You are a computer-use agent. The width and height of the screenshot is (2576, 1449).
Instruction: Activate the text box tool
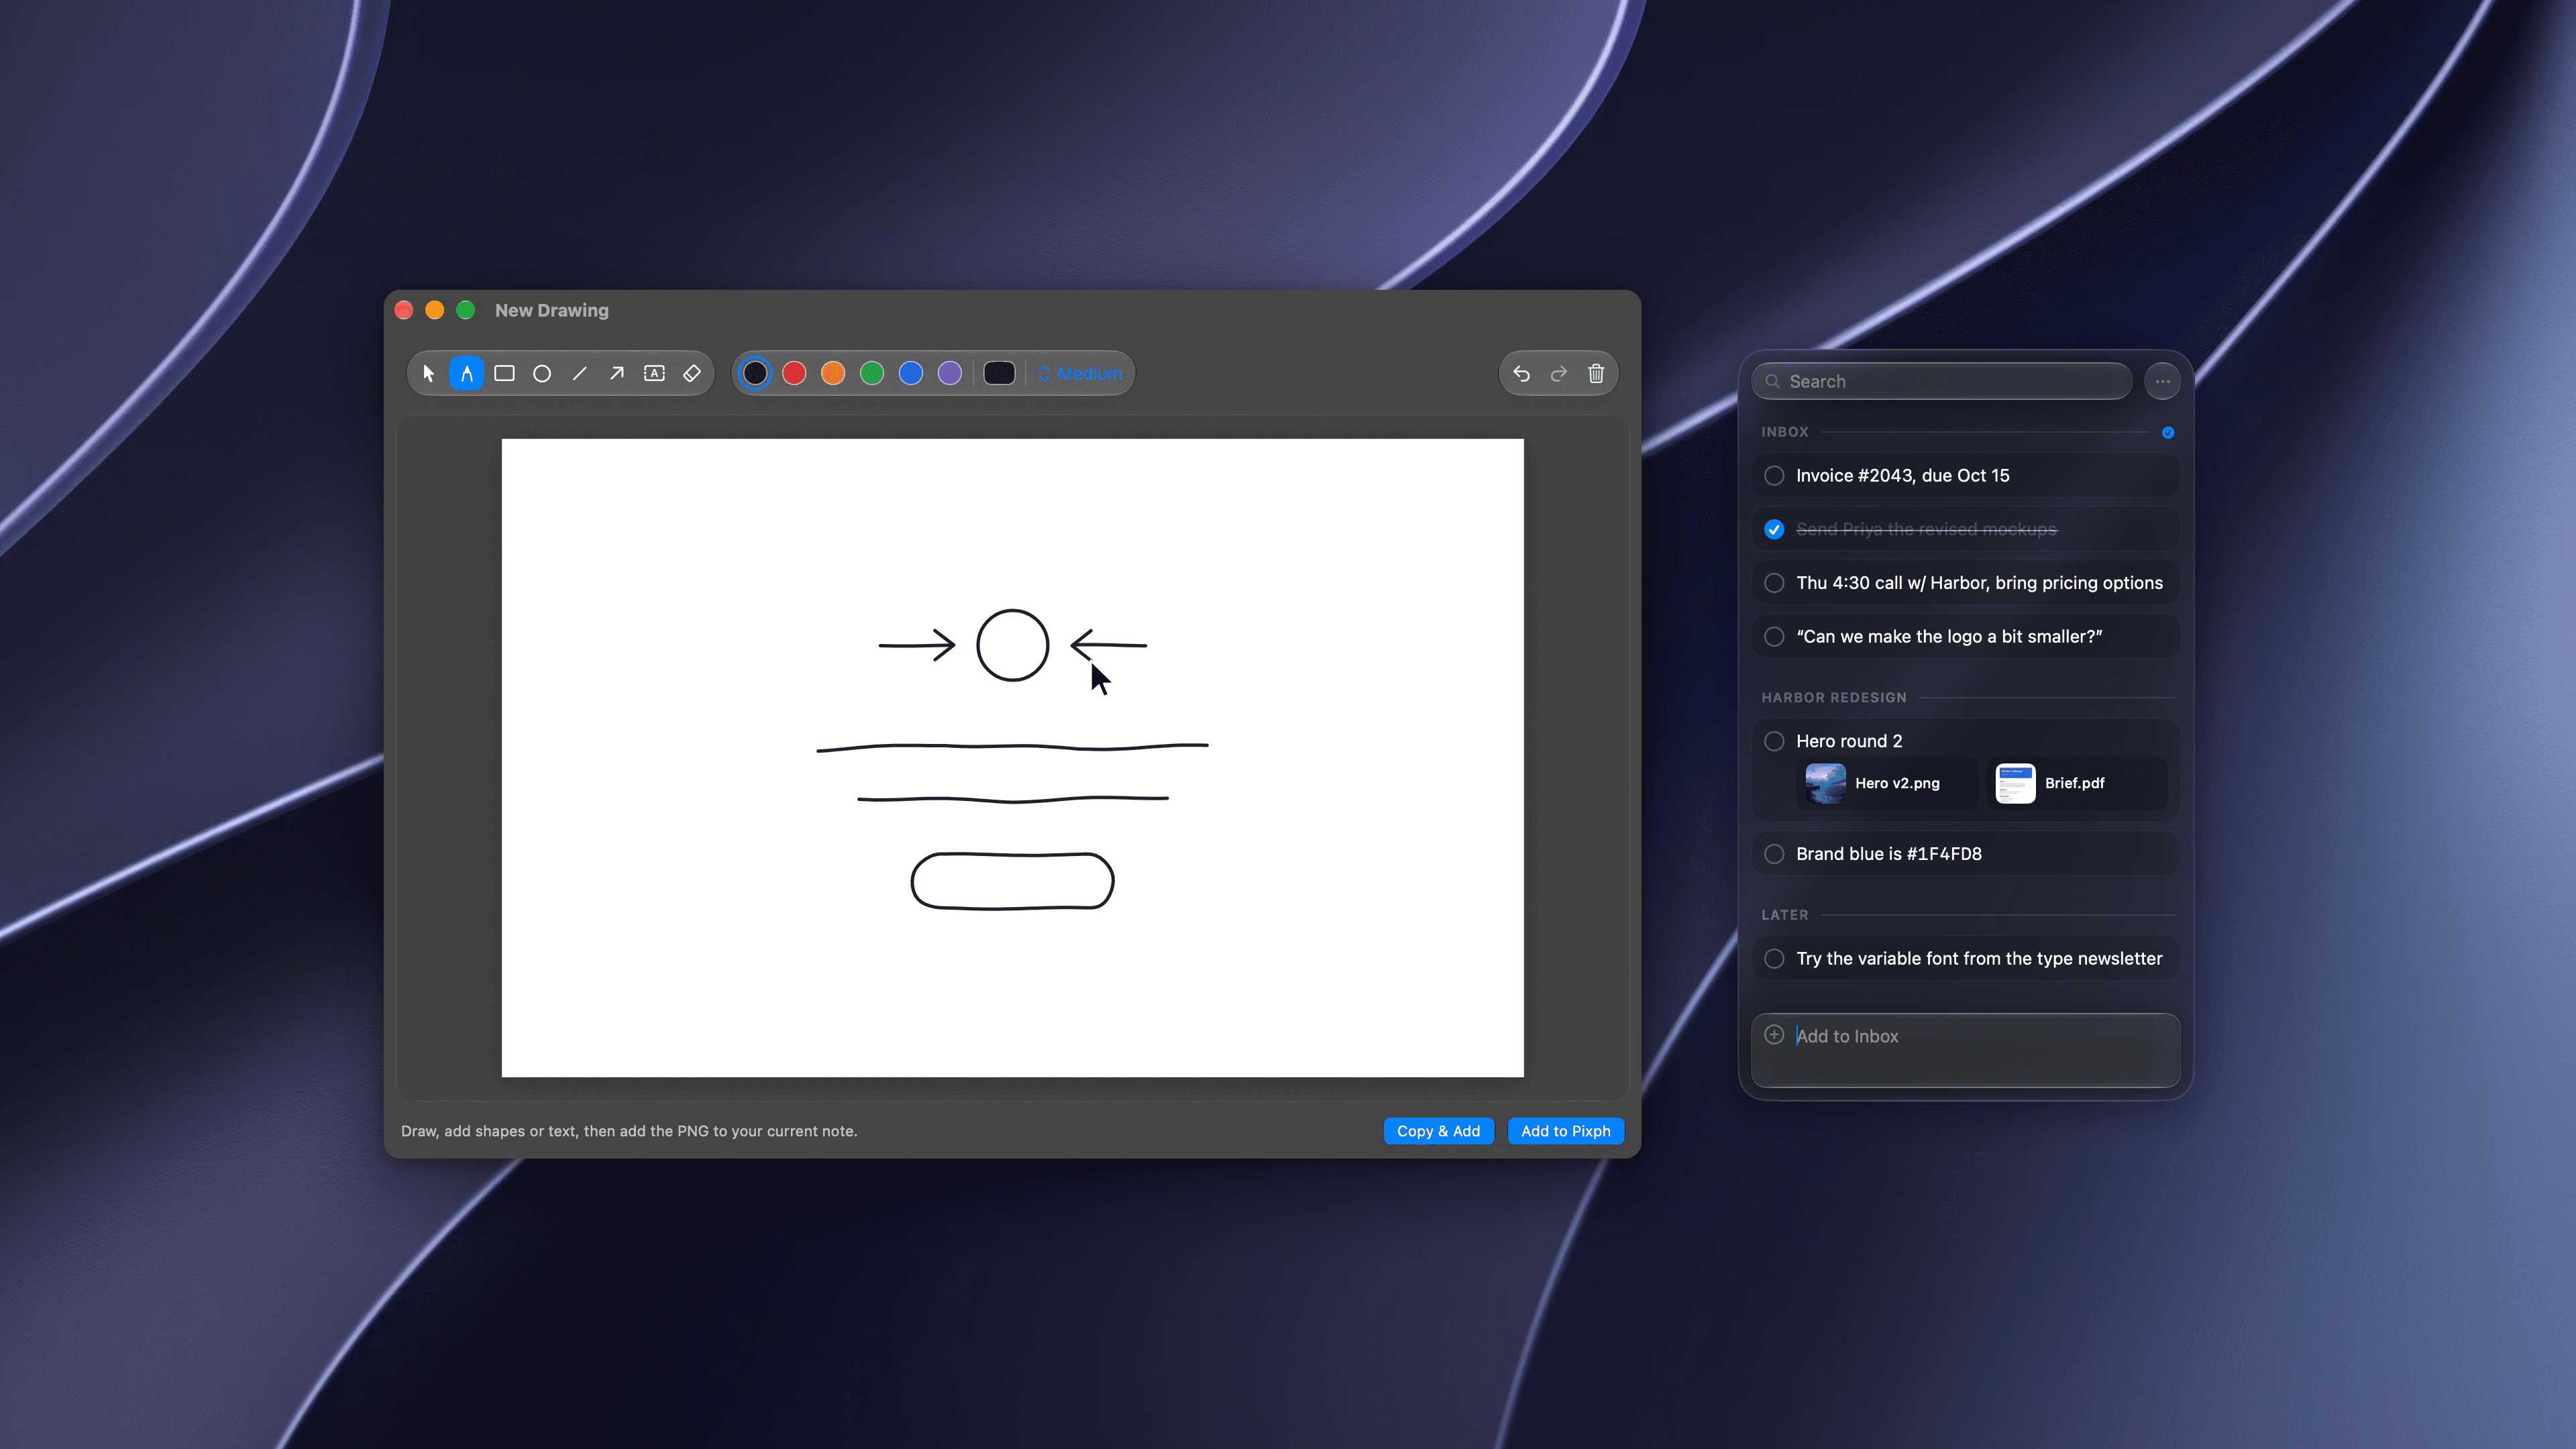[x=654, y=373]
